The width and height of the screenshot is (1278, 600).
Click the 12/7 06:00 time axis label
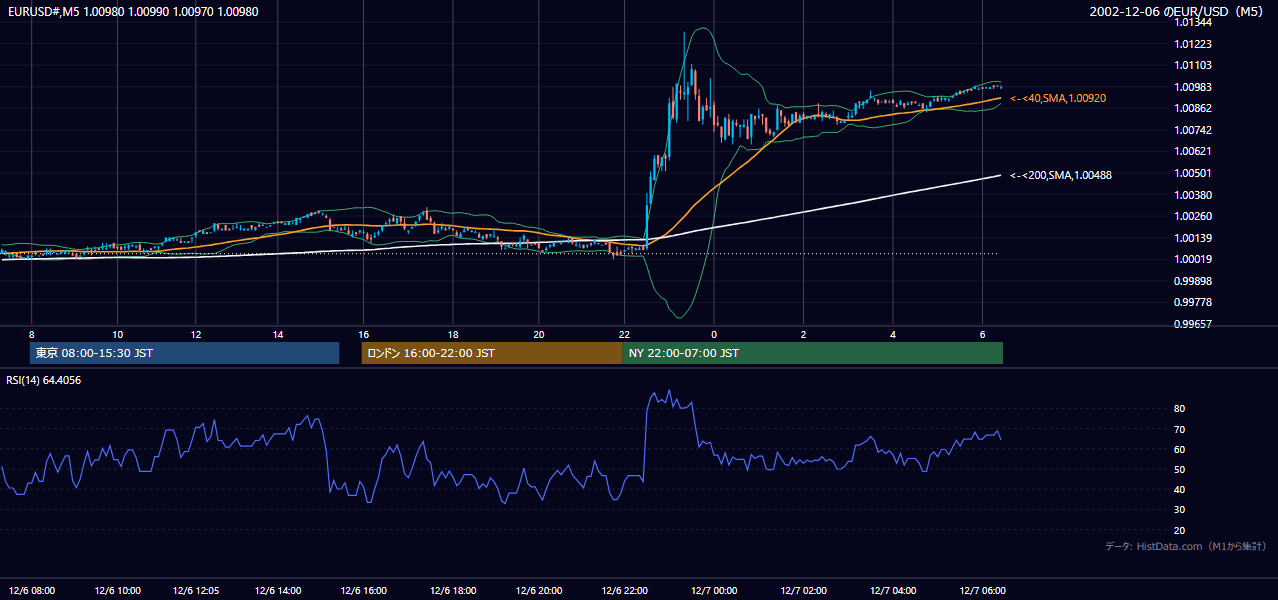click(981, 590)
